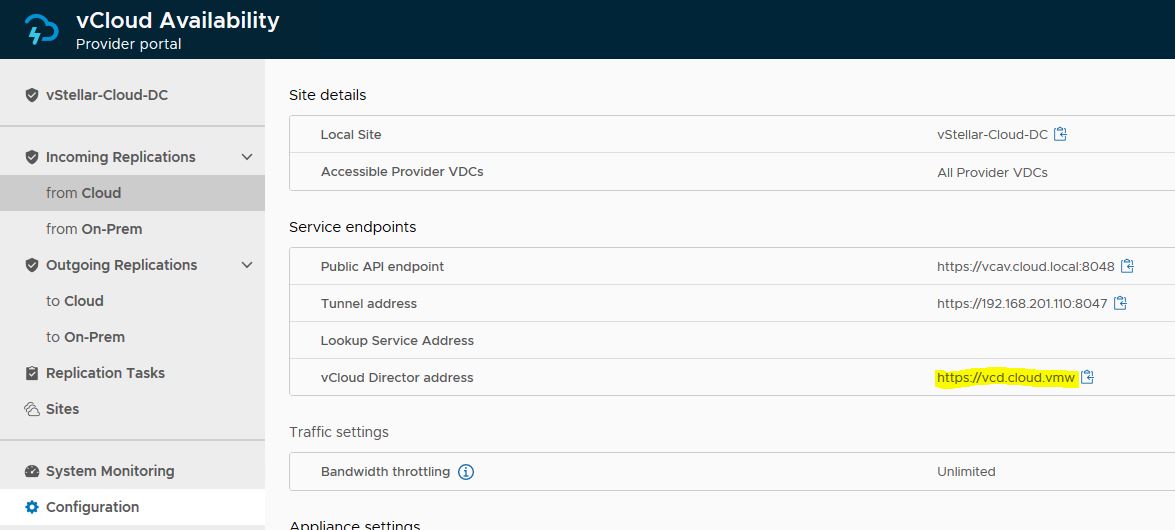Open the Replication Tasks page
Screen dimensions: 1175x530
105,373
